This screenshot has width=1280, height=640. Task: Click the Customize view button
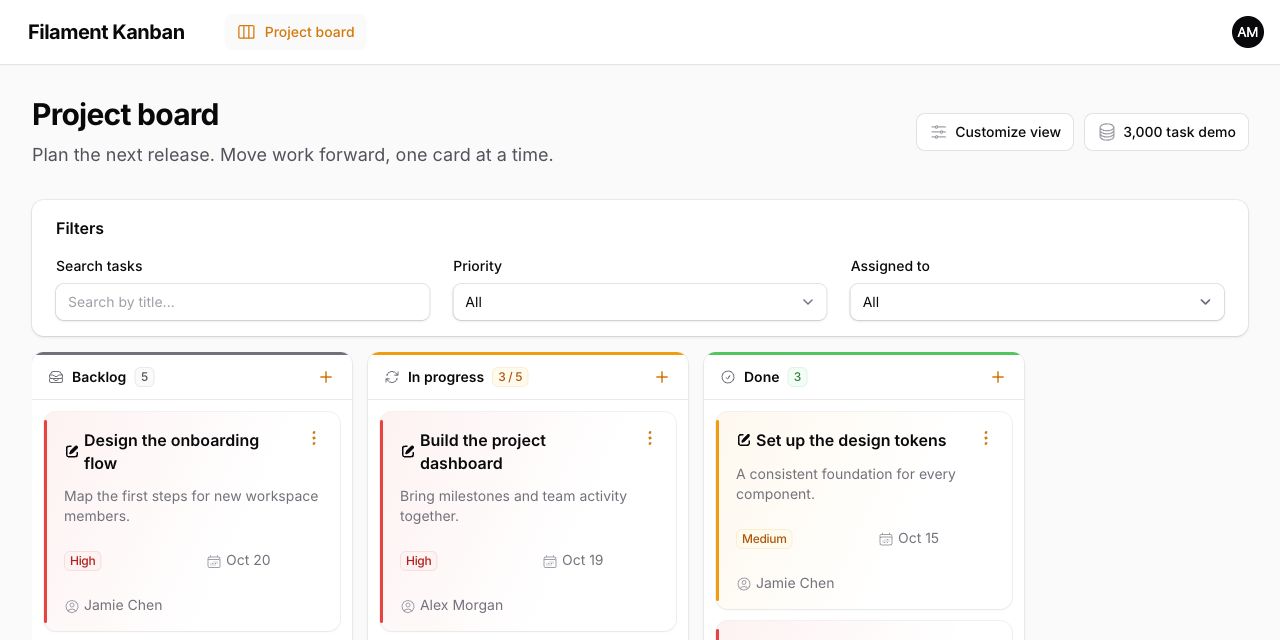[995, 132]
